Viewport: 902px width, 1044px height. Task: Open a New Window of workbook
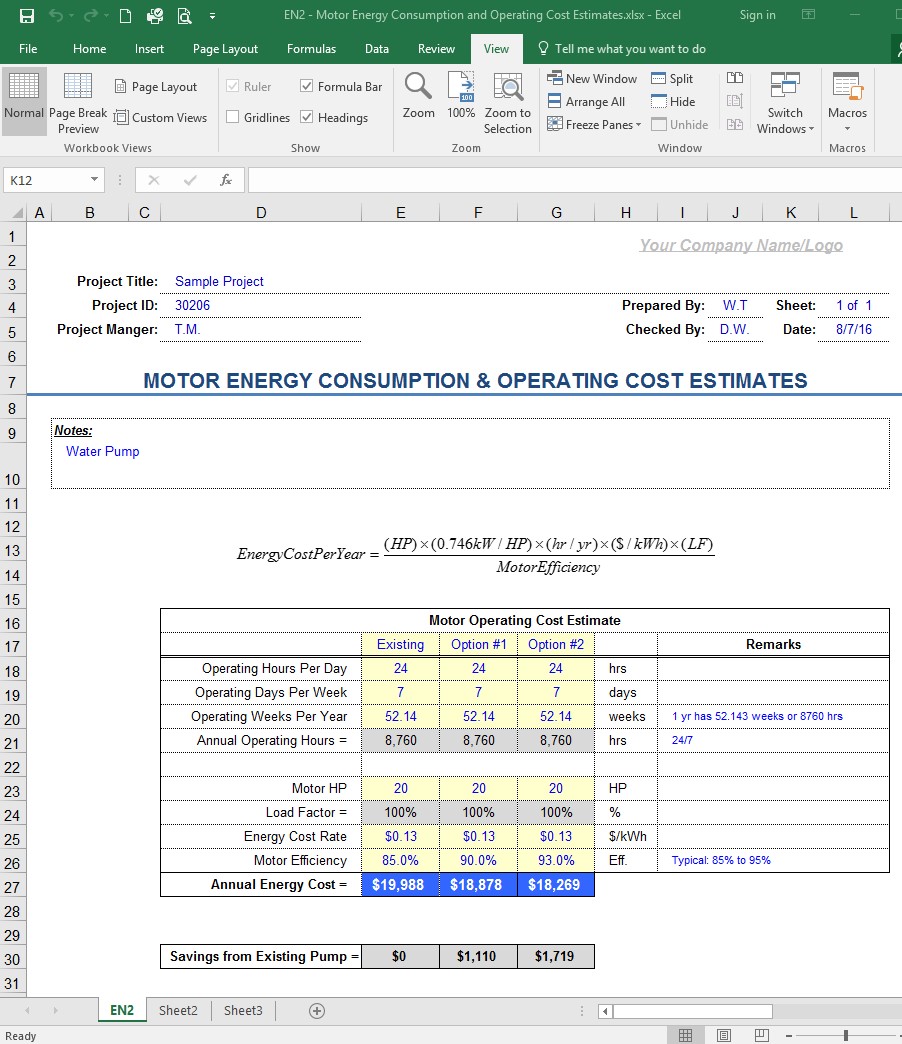point(592,79)
